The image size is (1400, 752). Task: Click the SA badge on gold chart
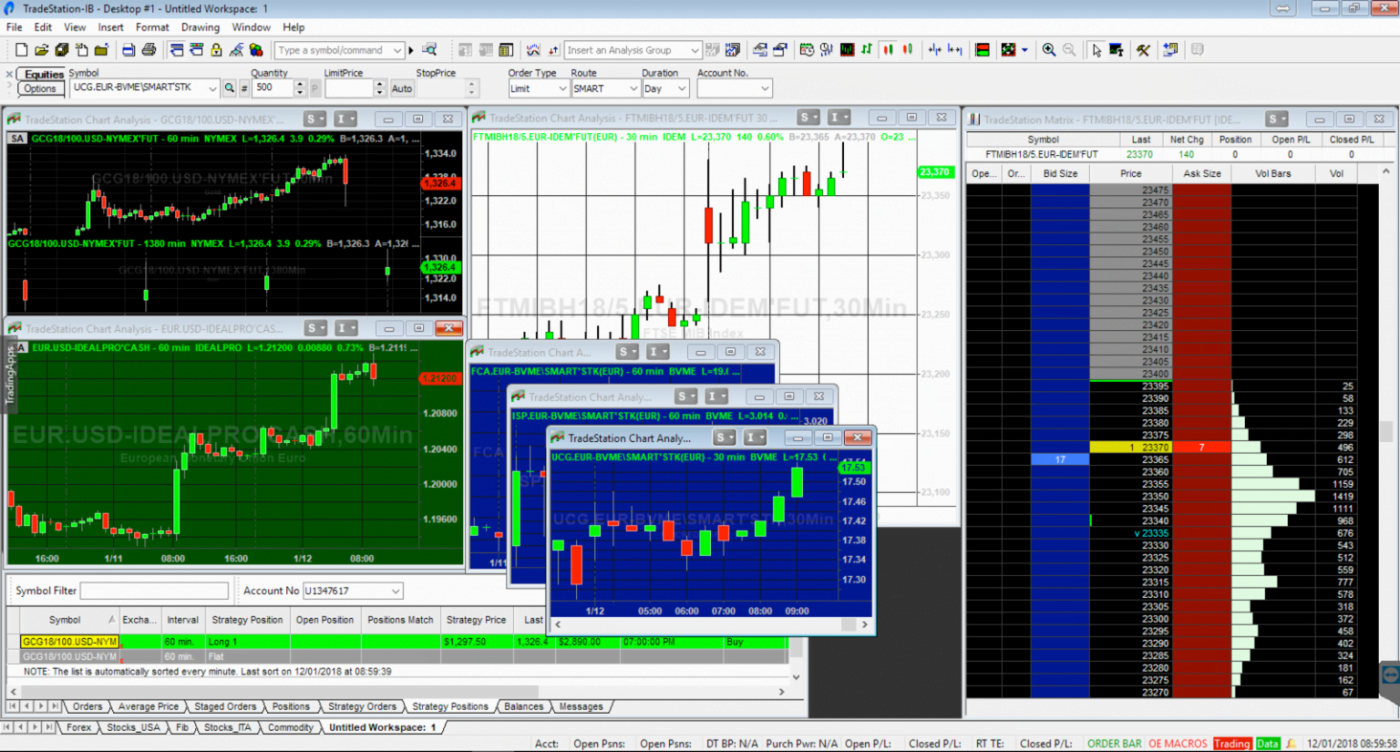17,139
